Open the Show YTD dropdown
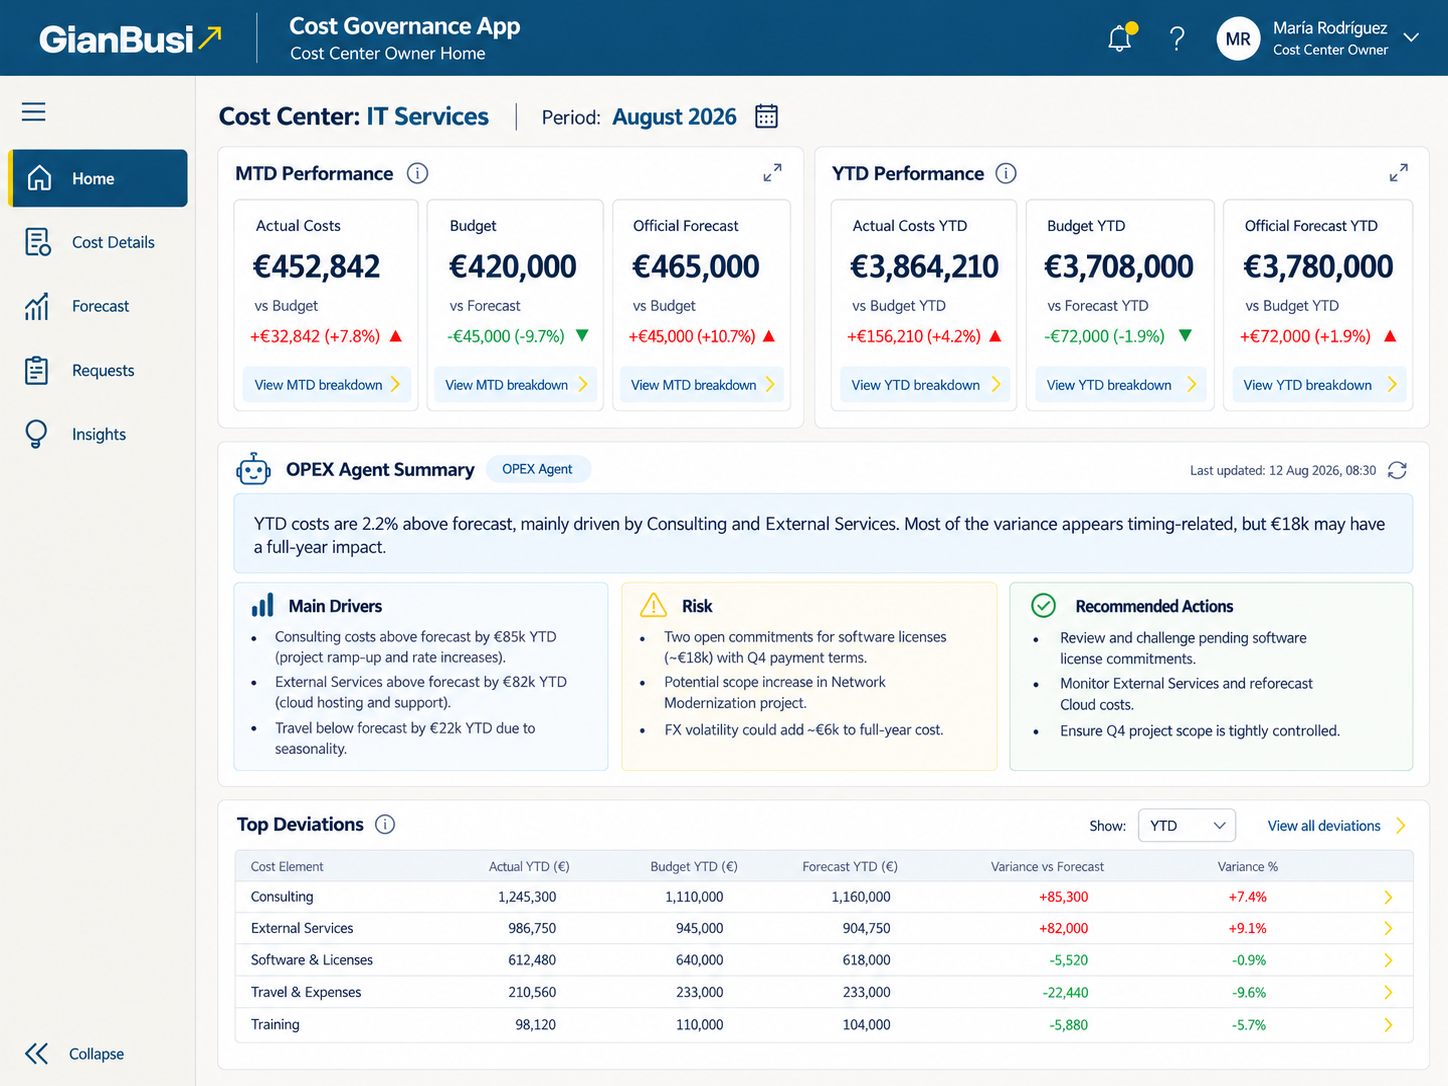 click(x=1187, y=825)
